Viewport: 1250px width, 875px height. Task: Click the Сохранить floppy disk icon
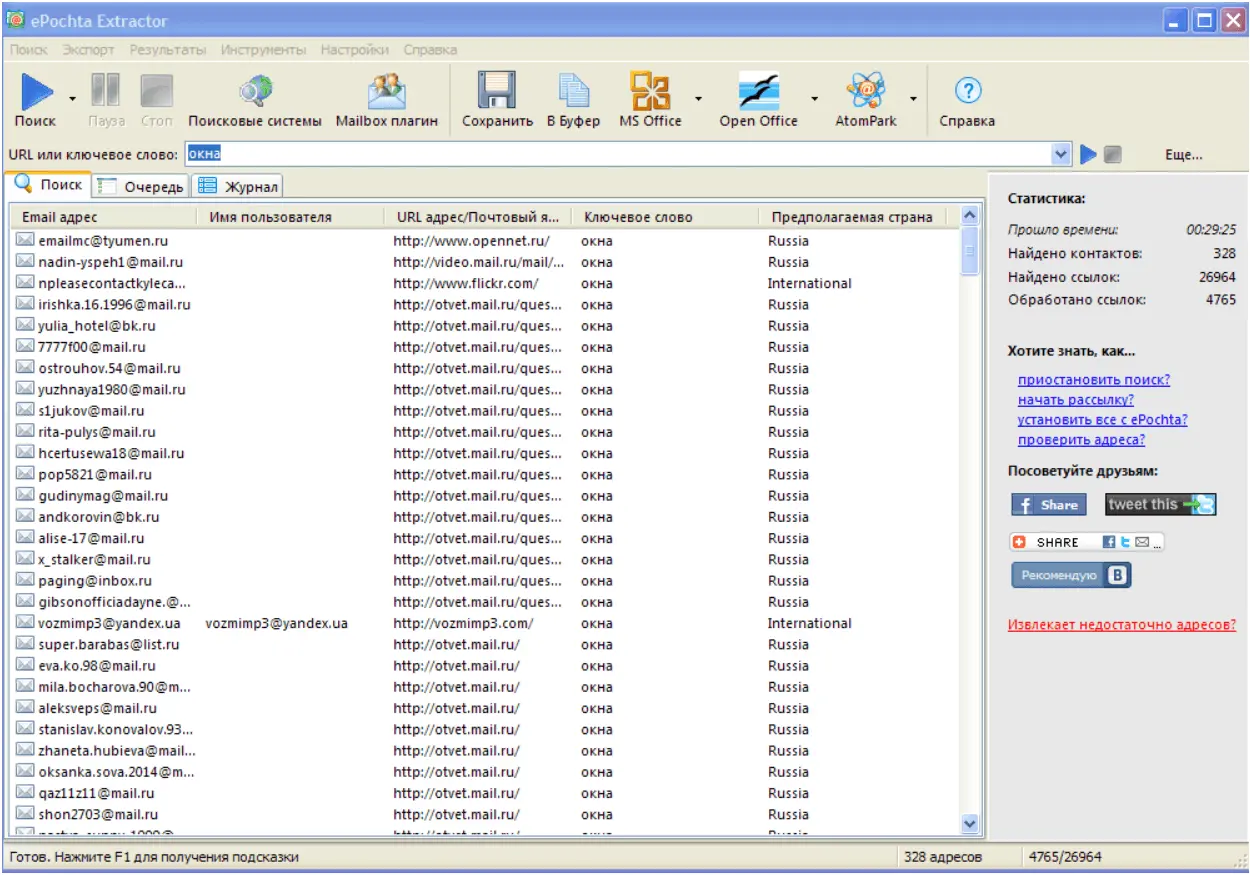(x=497, y=93)
